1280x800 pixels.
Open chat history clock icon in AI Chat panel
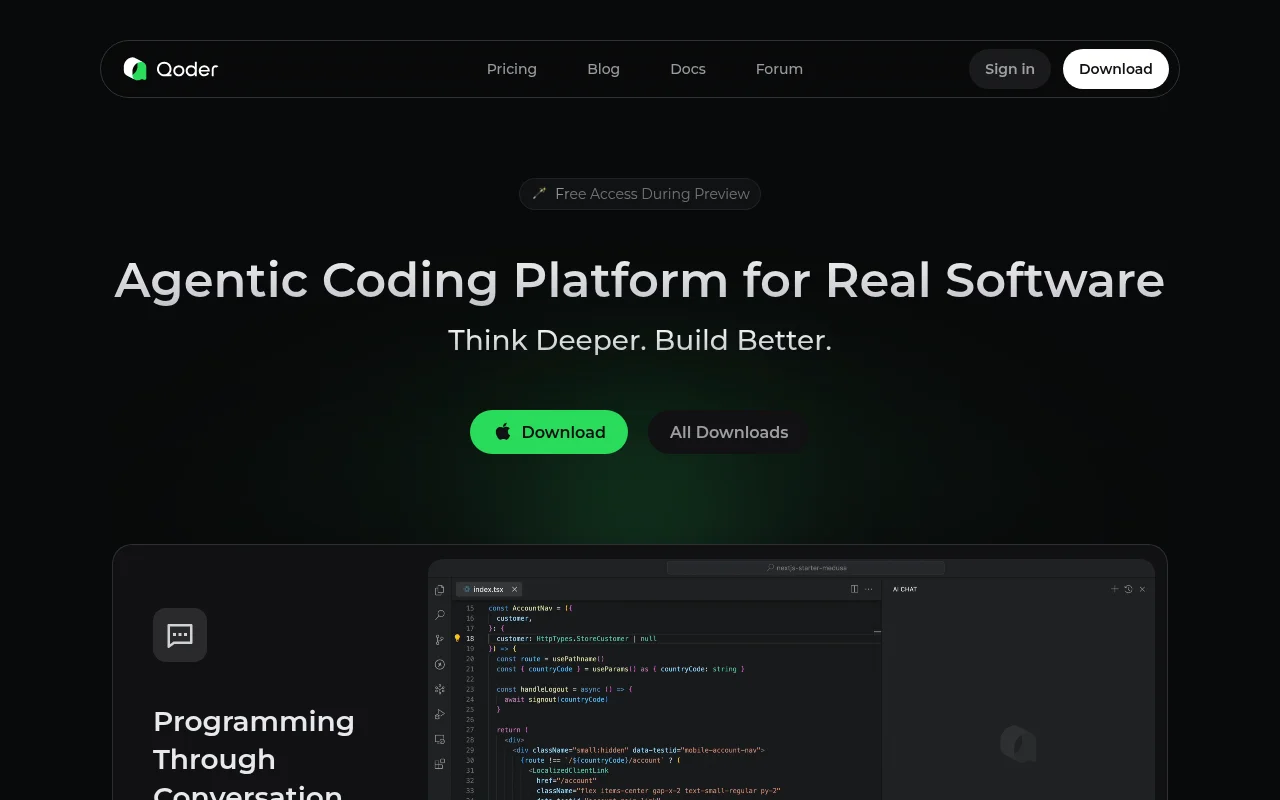coord(1128,589)
